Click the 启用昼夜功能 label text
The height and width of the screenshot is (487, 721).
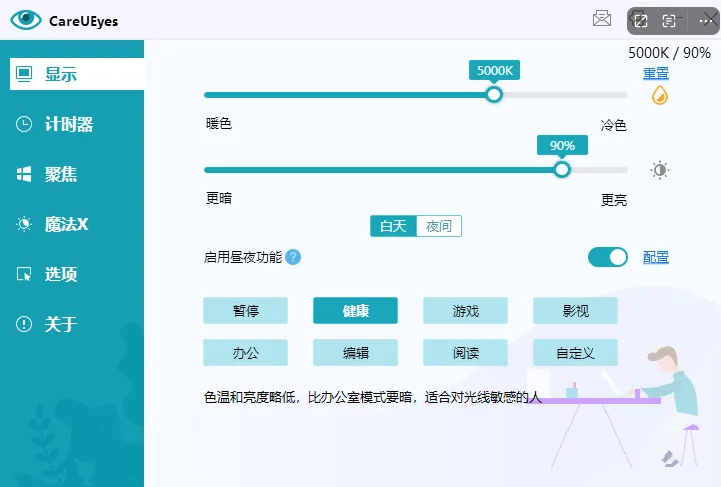coord(243,257)
